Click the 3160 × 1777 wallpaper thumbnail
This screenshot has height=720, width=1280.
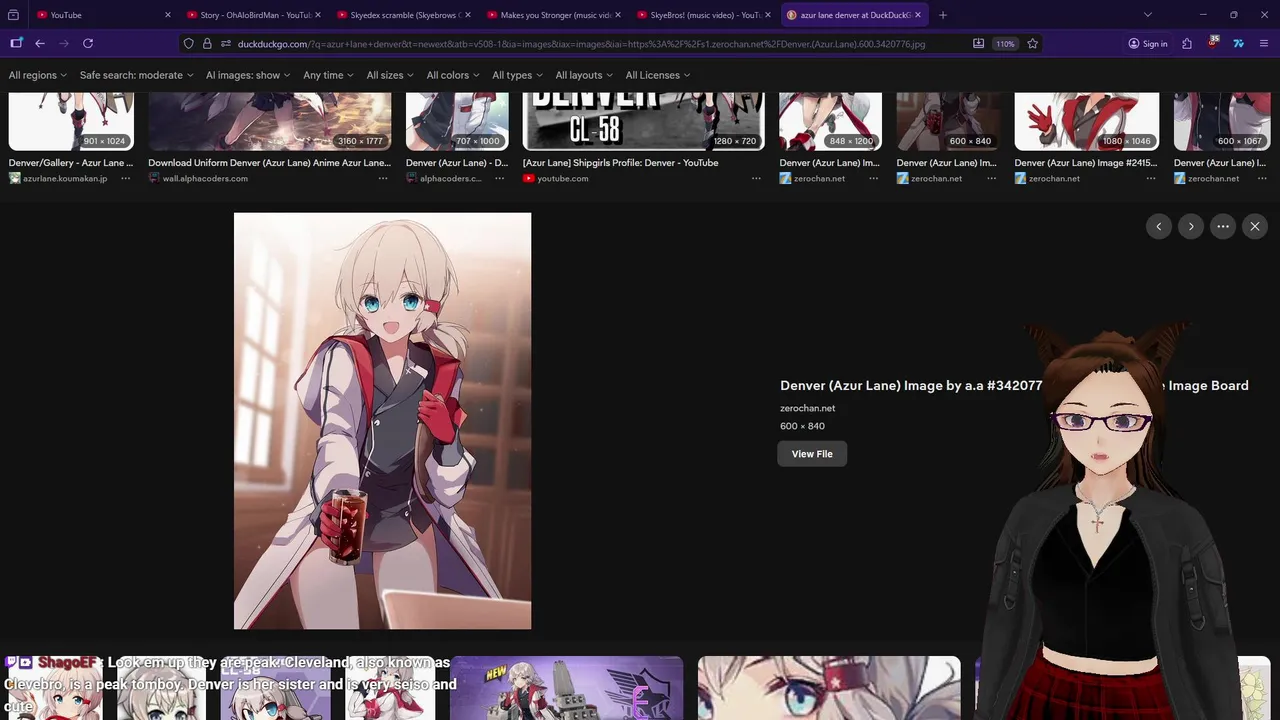tap(270, 121)
